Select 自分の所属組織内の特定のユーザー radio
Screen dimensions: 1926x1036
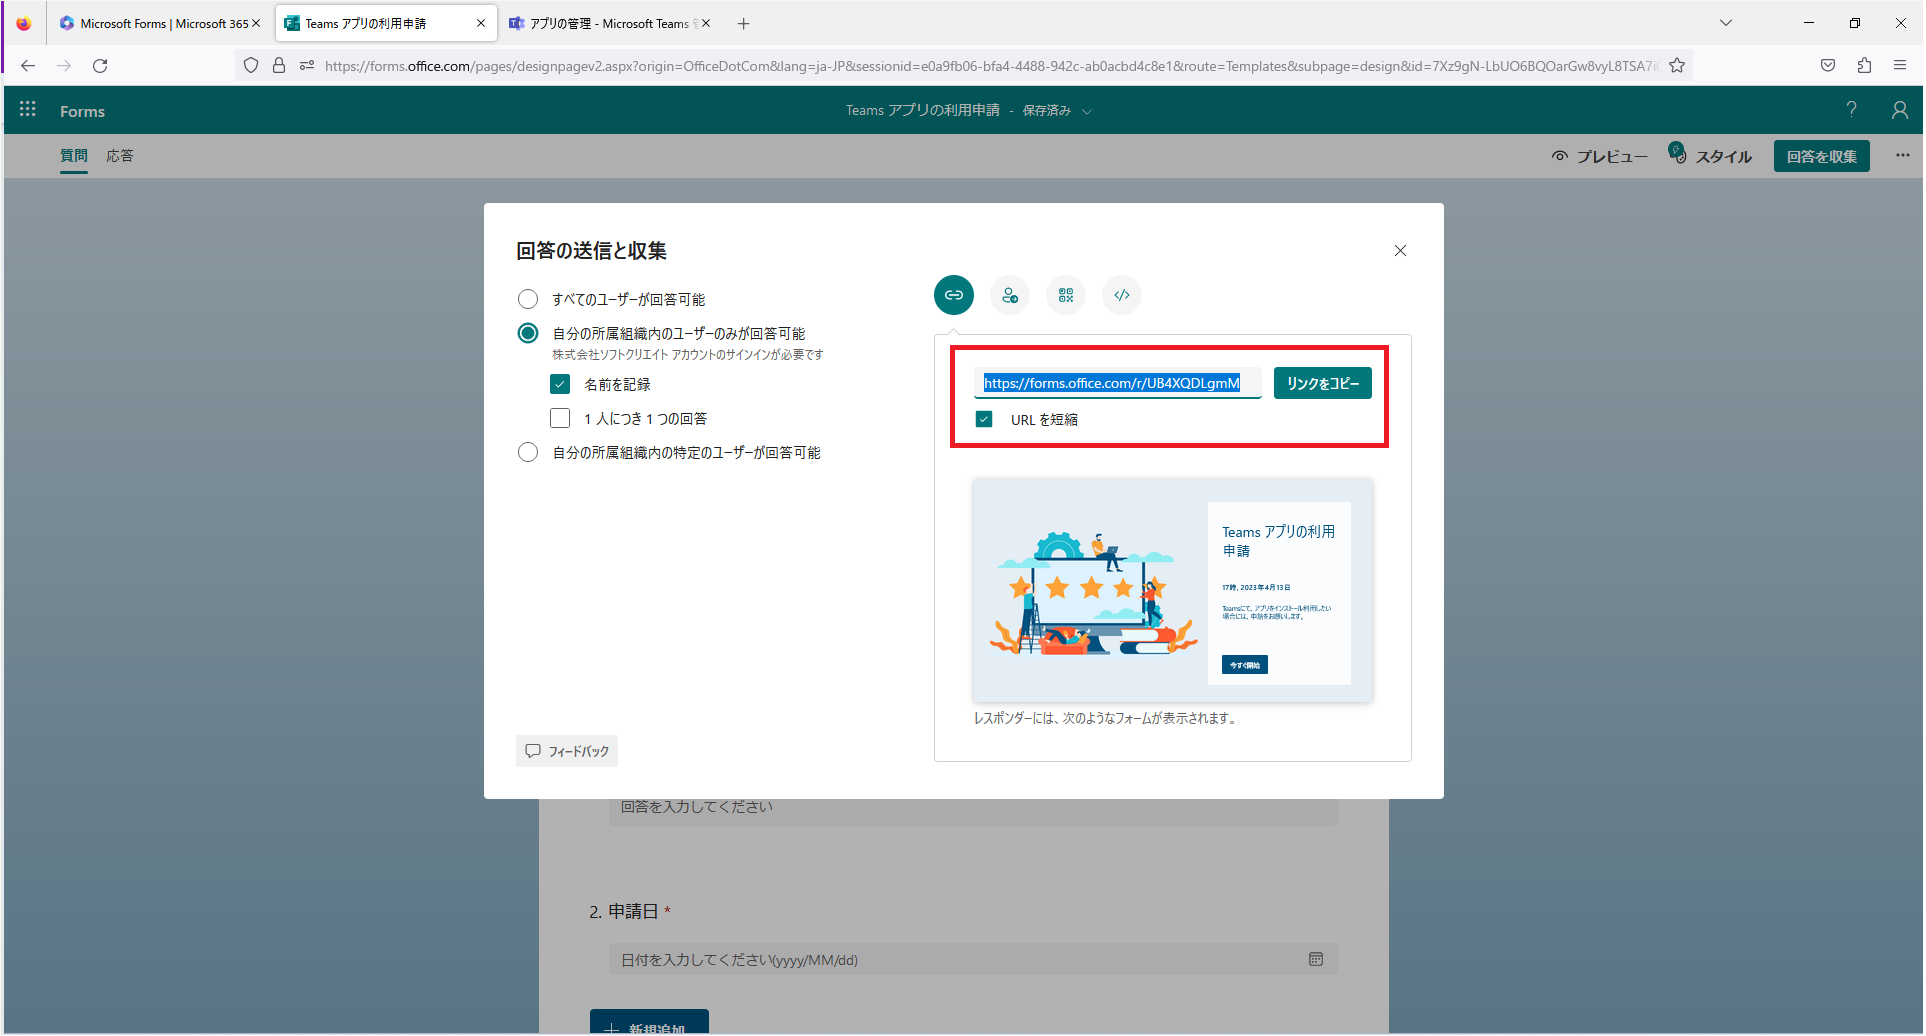point(528,452)
